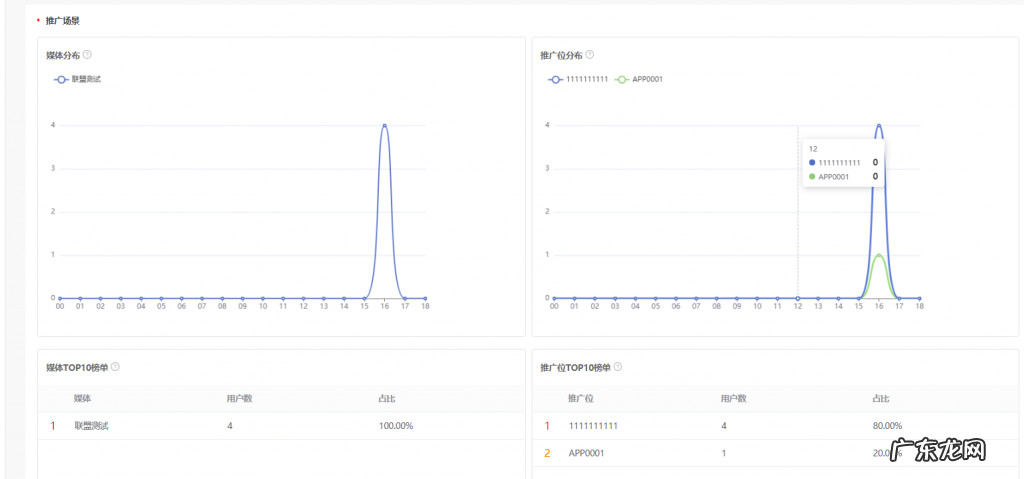Click the hour 12 data point in 推广位分布 chart
The width and height of the screenshot is (1024, 479).
pyautogui.click(x=797, y=298)
